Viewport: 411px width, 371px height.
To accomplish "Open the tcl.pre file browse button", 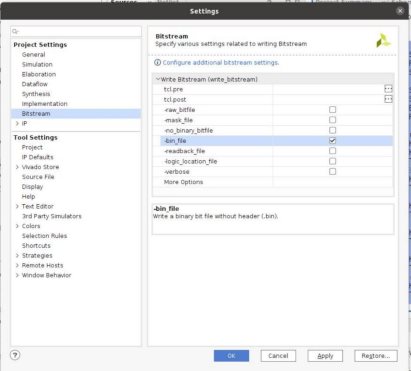I will (388, 89).
